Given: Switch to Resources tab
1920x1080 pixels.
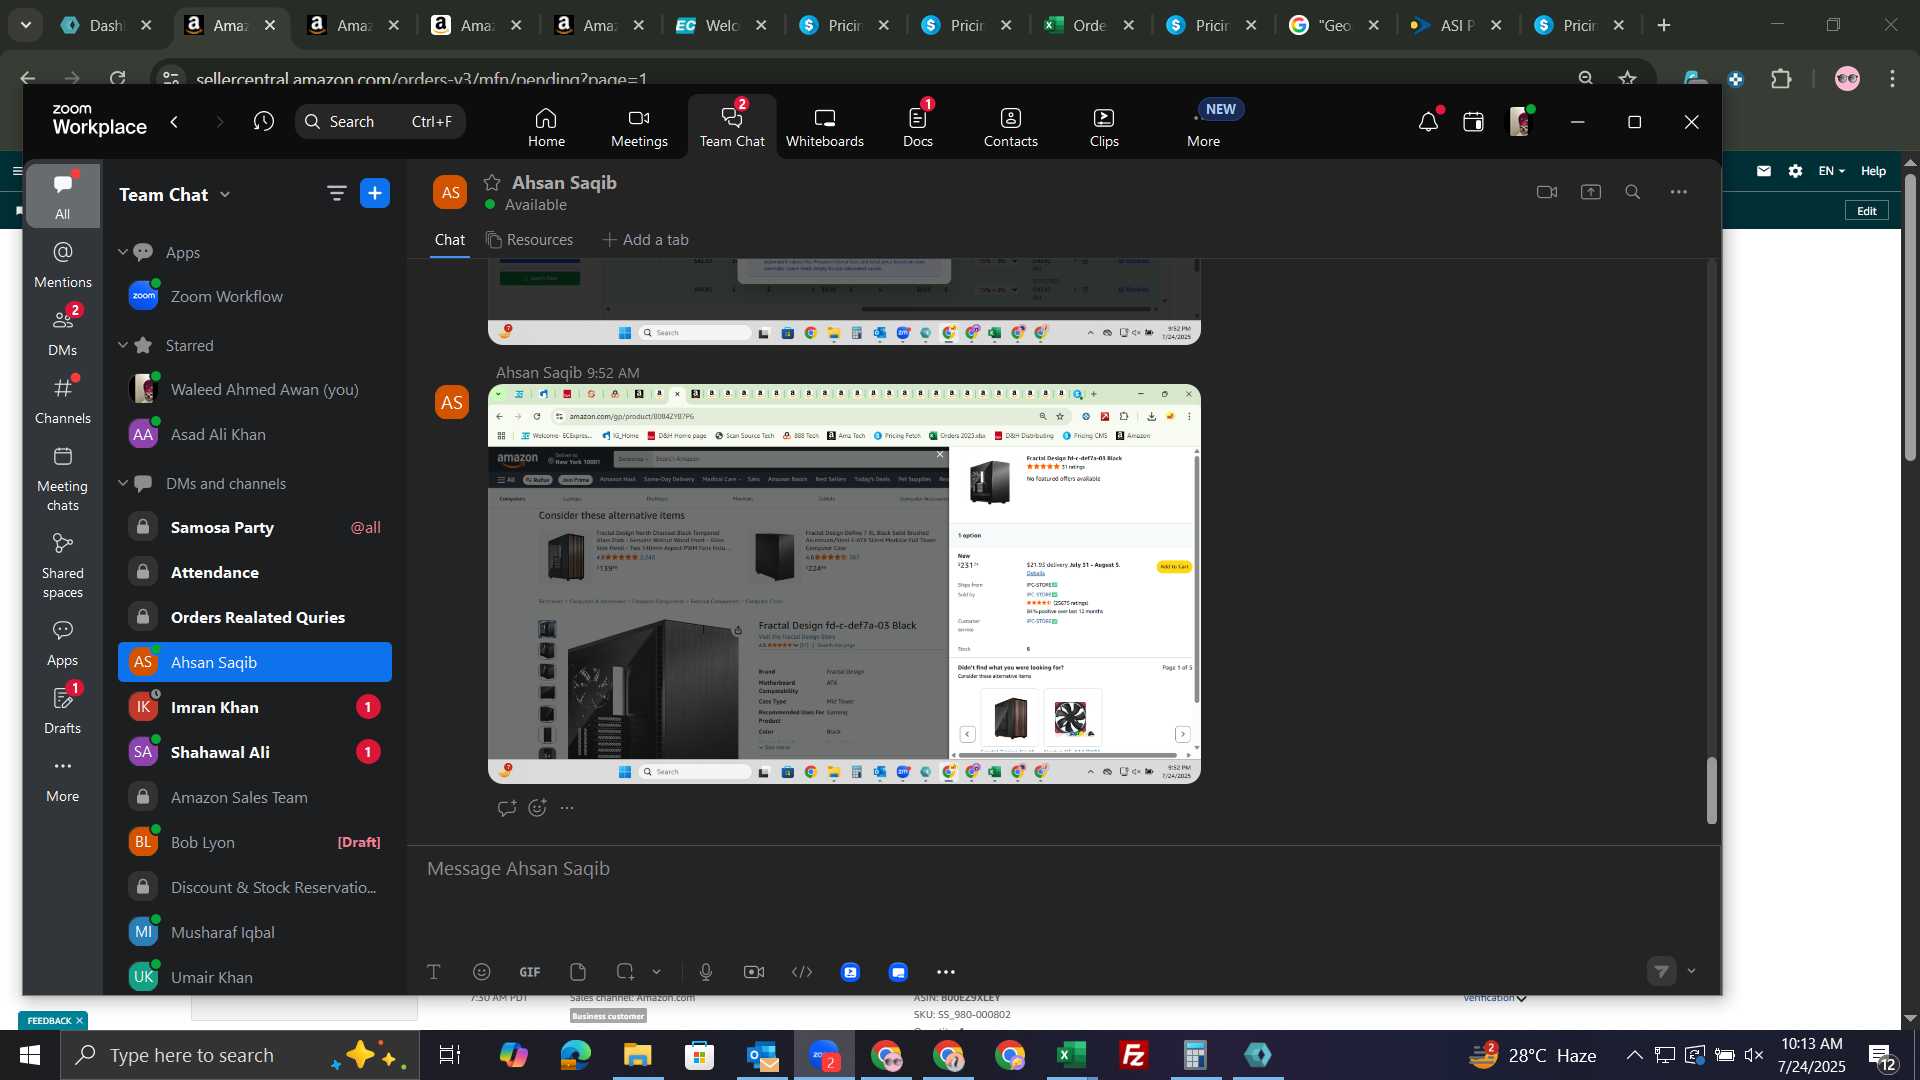Looking at the screenshot, I should click(x=530, y=240).
